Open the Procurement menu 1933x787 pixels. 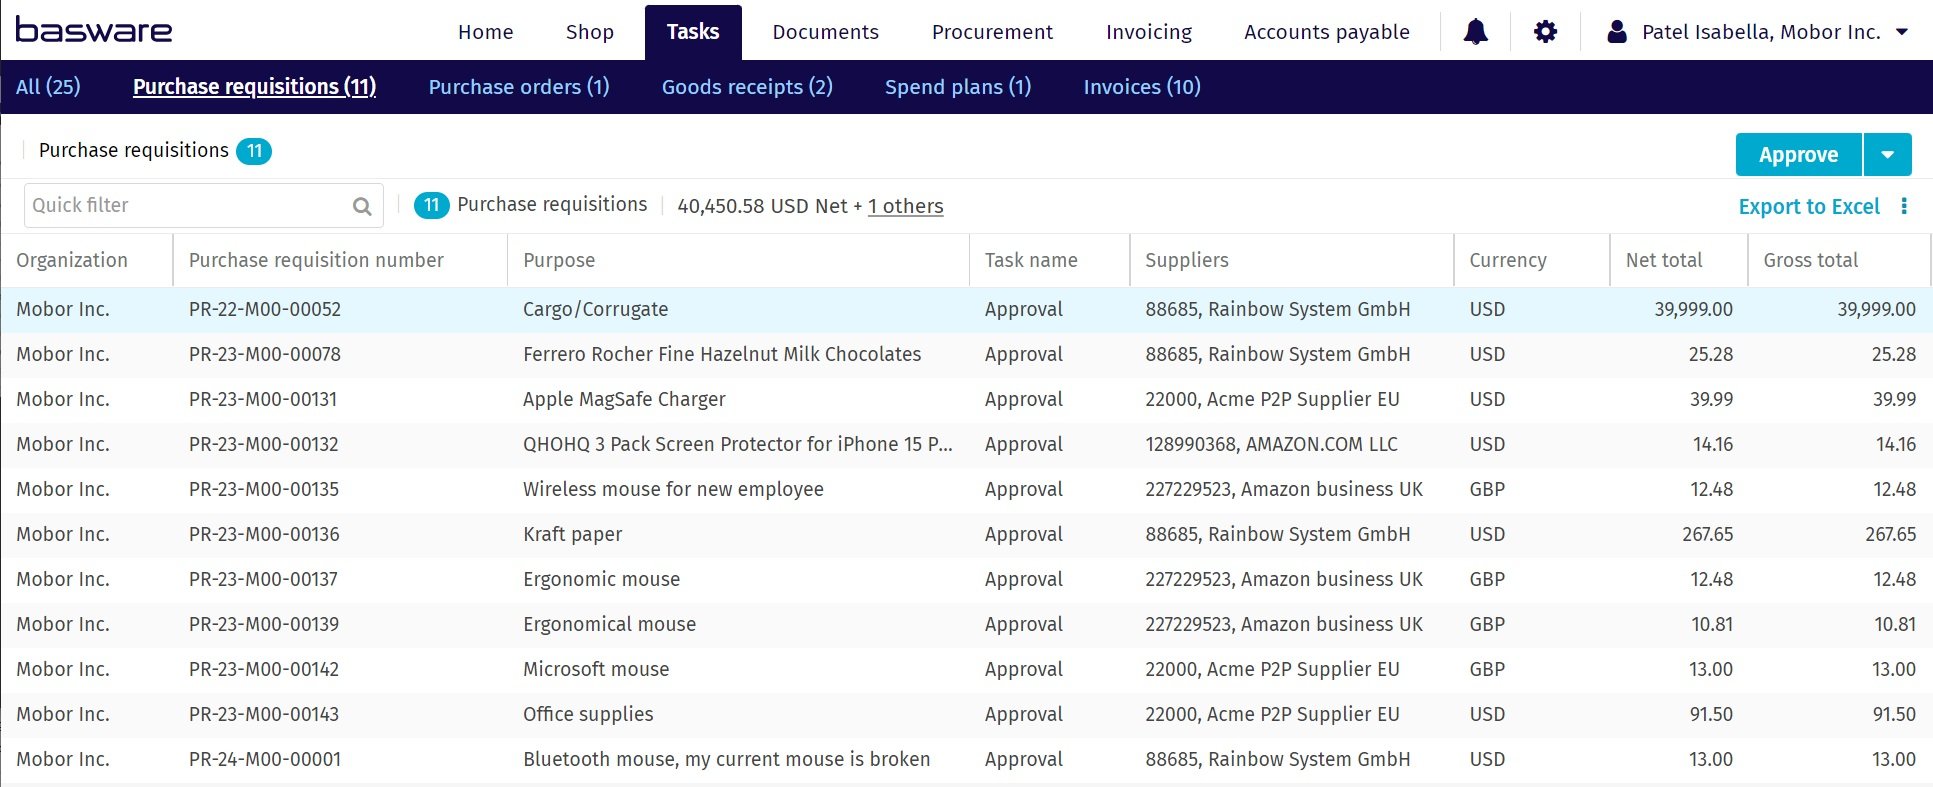(x=992, y=32)
